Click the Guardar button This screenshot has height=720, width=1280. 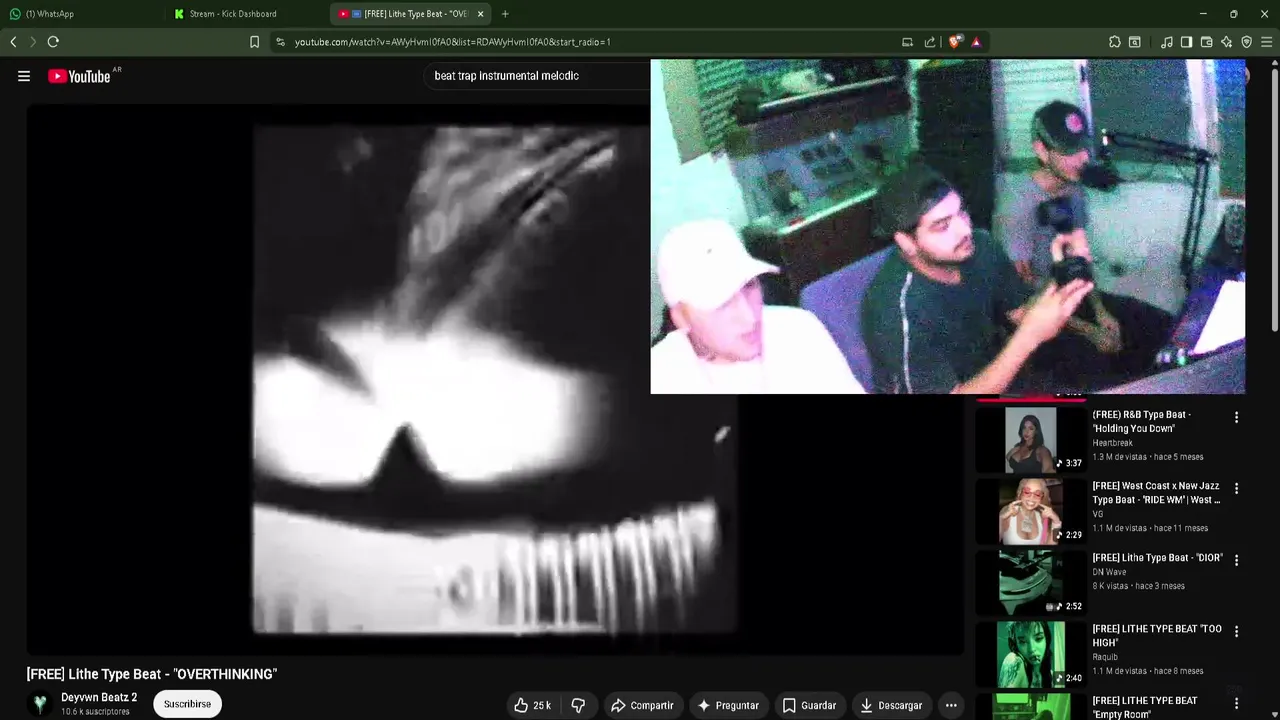click(x=809, y=705)
